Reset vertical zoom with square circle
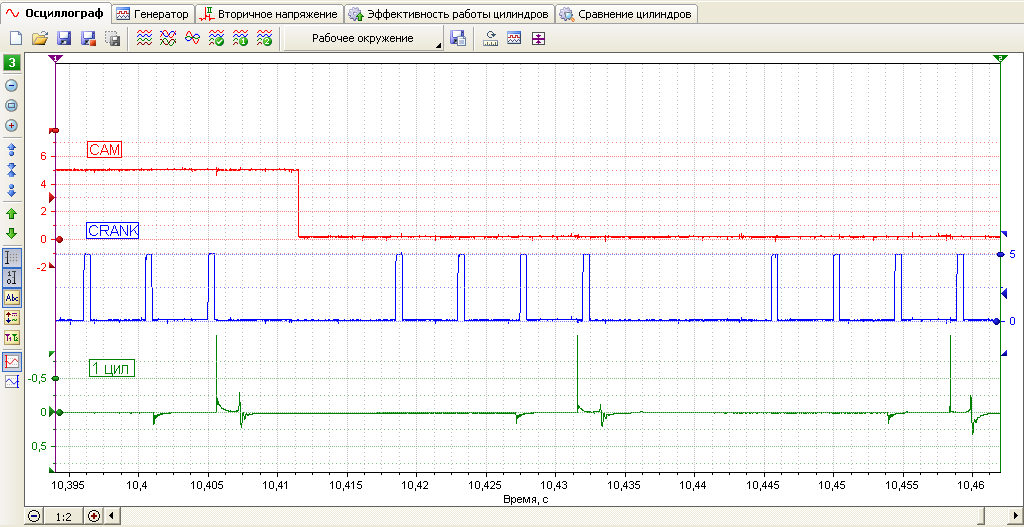Image resolution: width=1024 pixels, height=527 pixels. (11, 105)
